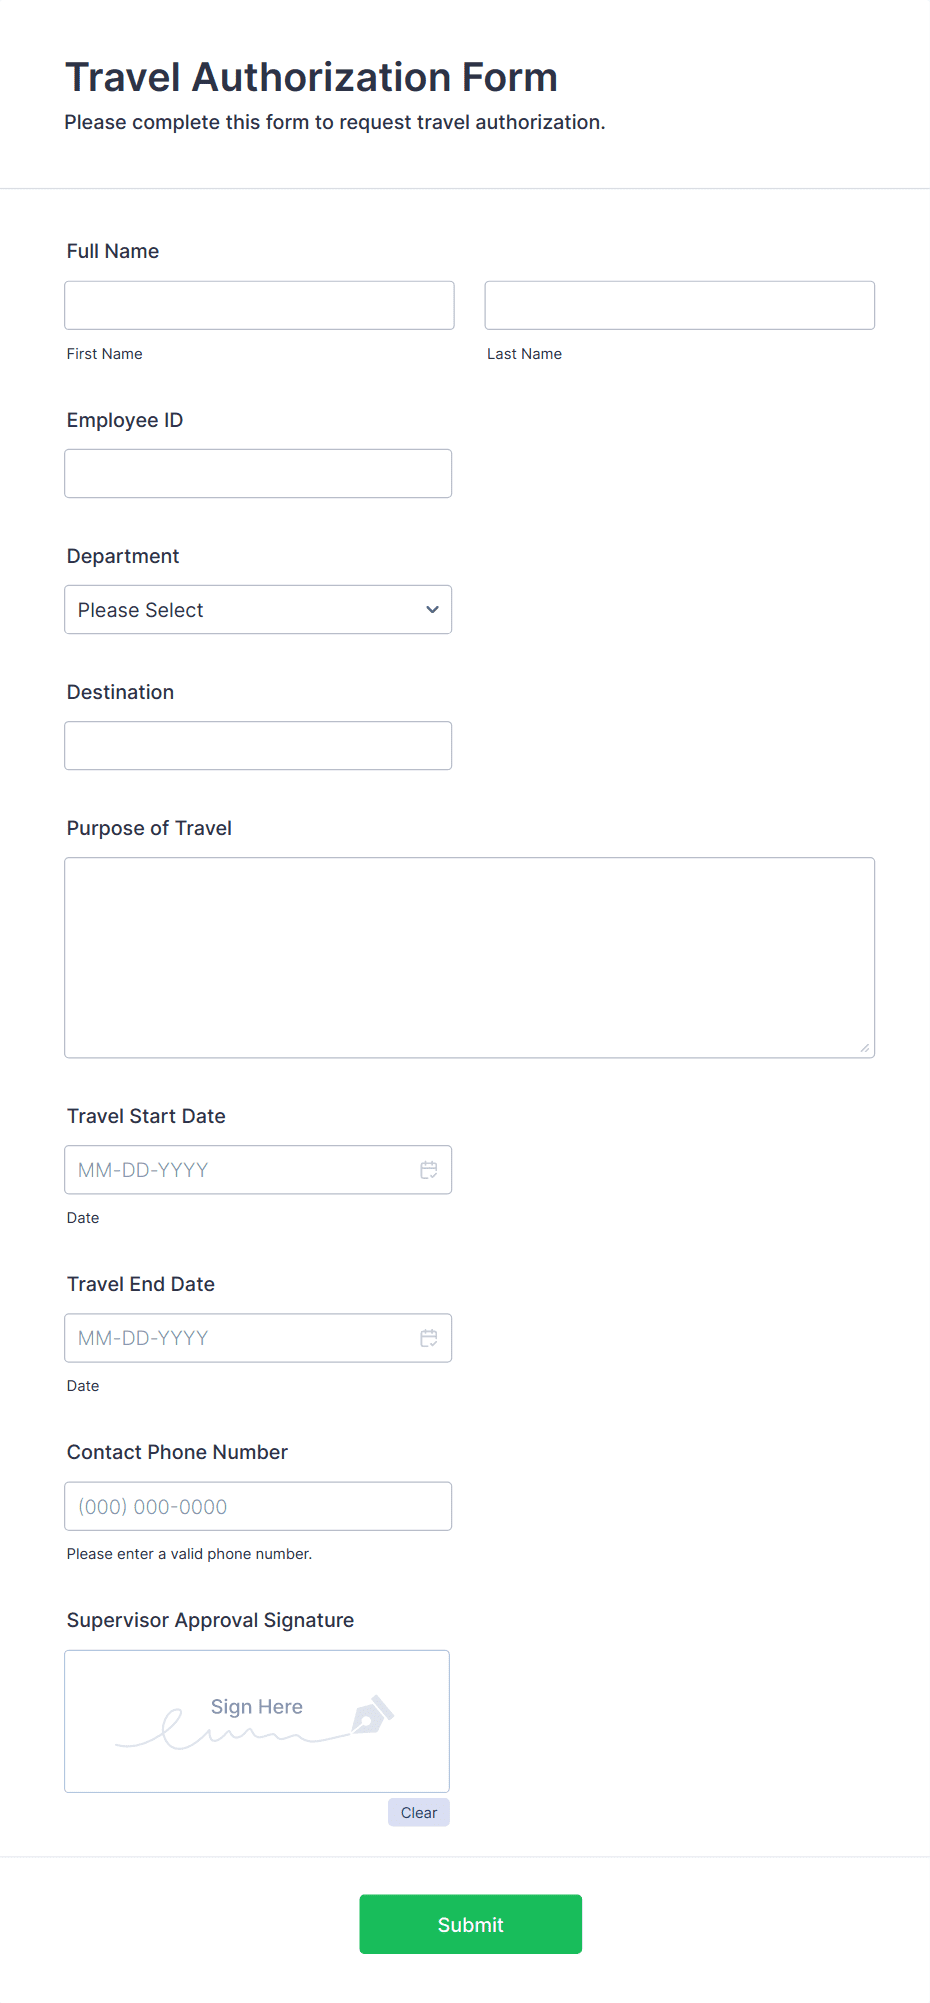Click the Travel End Date input
This screenshot has width=930, height=2003.
240,1338
